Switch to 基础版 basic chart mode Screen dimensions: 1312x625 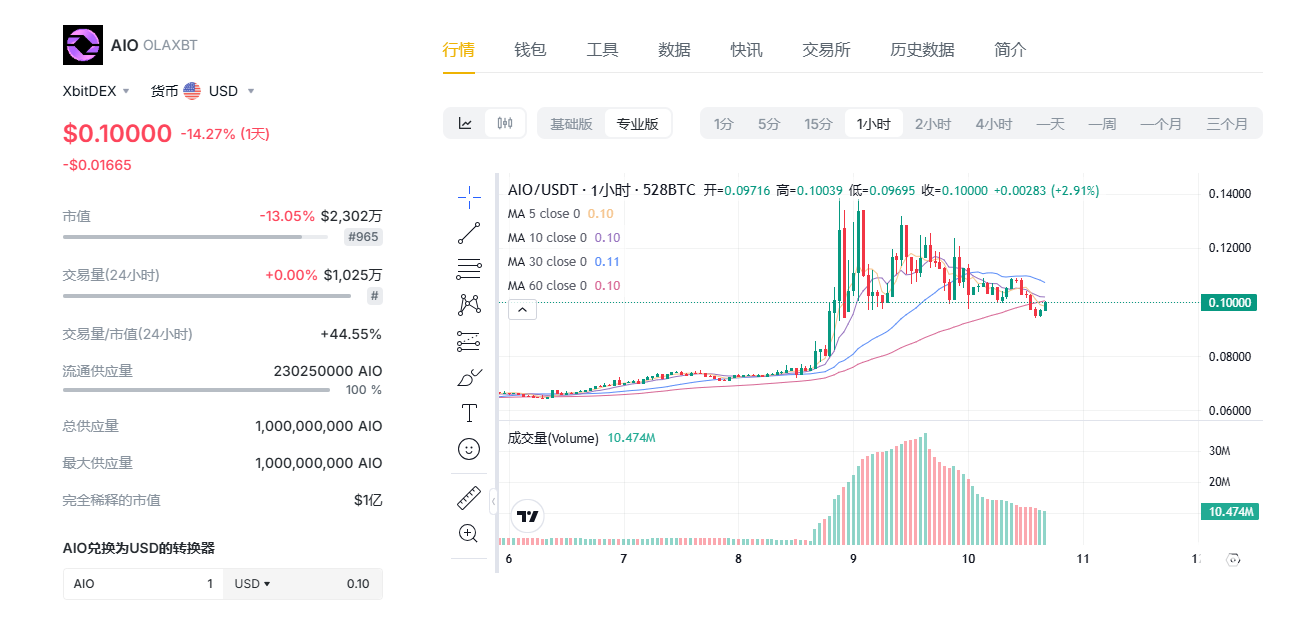tap(571, 124)
